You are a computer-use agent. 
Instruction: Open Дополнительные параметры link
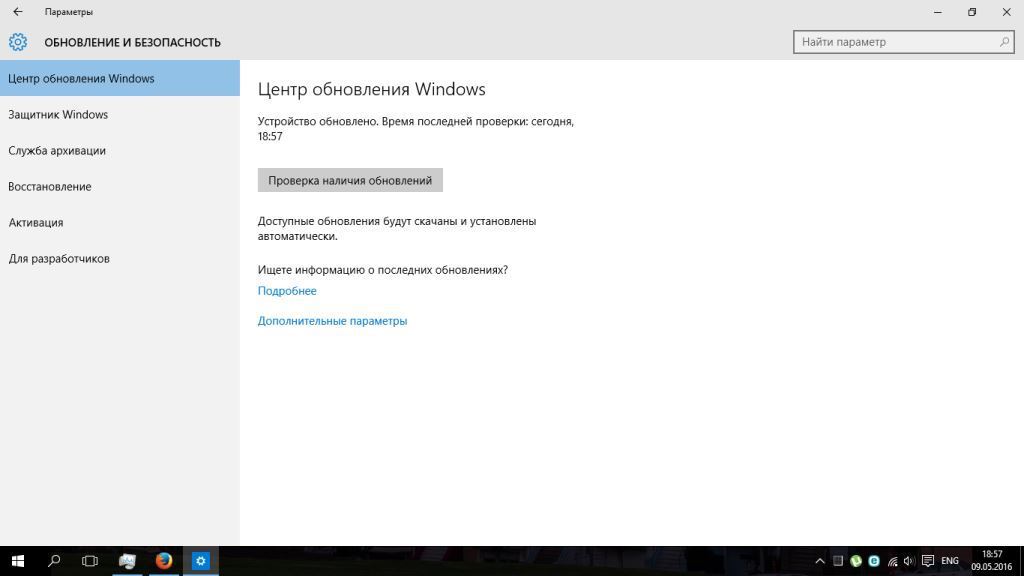click(332, 321)
